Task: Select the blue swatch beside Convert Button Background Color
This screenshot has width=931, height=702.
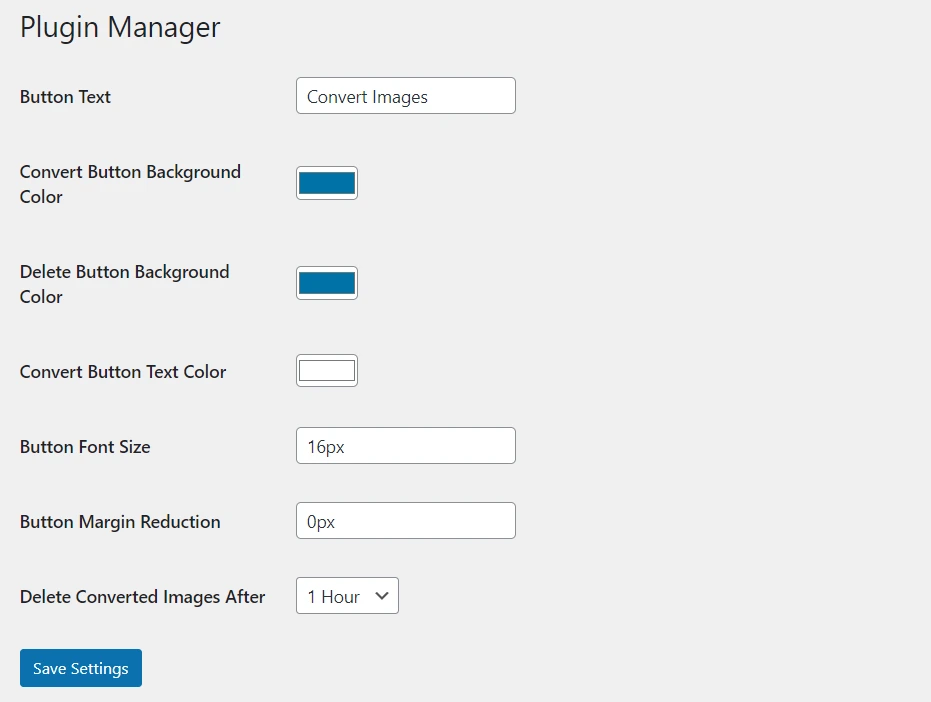Action: [x=326, y=182]
